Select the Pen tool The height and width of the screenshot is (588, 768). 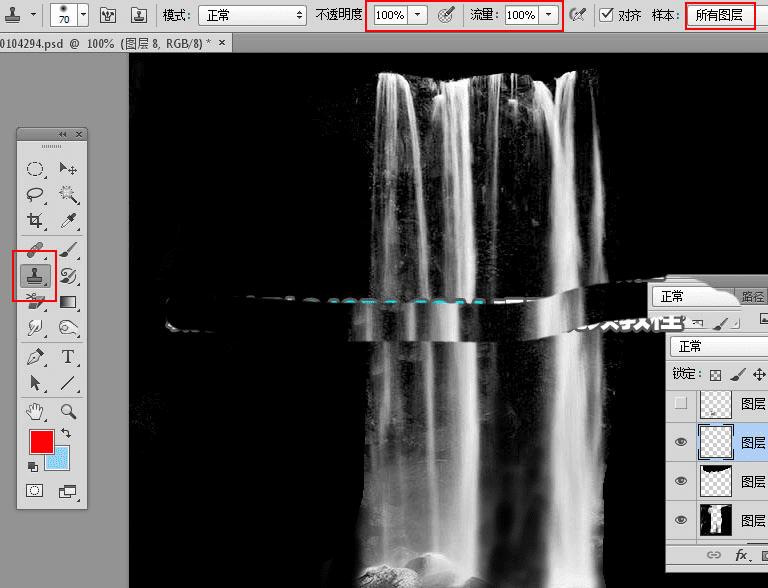click(35, 357)
